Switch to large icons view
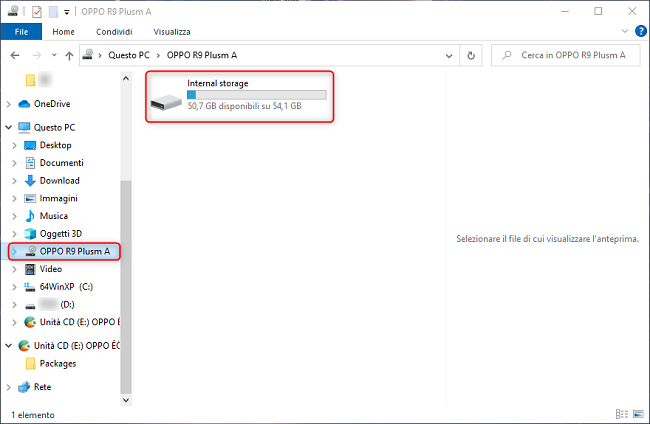 click(638, 414)
